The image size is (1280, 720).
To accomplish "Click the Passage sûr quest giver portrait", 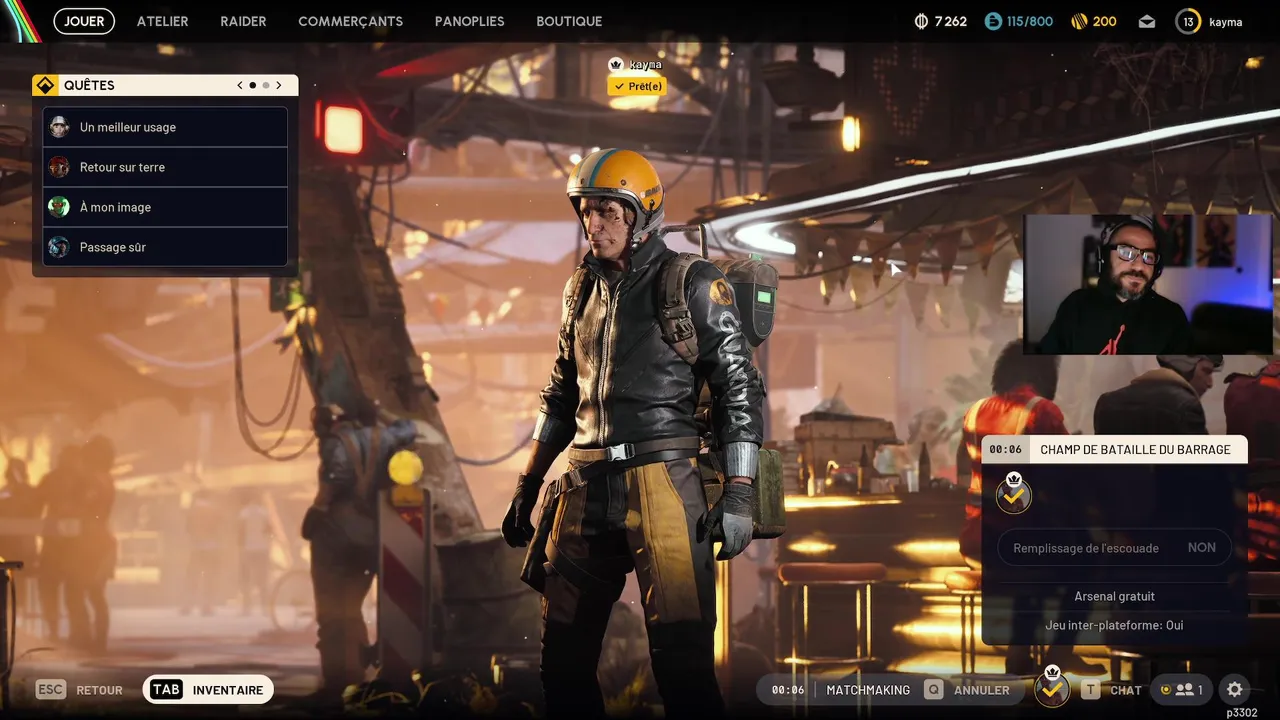I will click(x=59, y=247).
